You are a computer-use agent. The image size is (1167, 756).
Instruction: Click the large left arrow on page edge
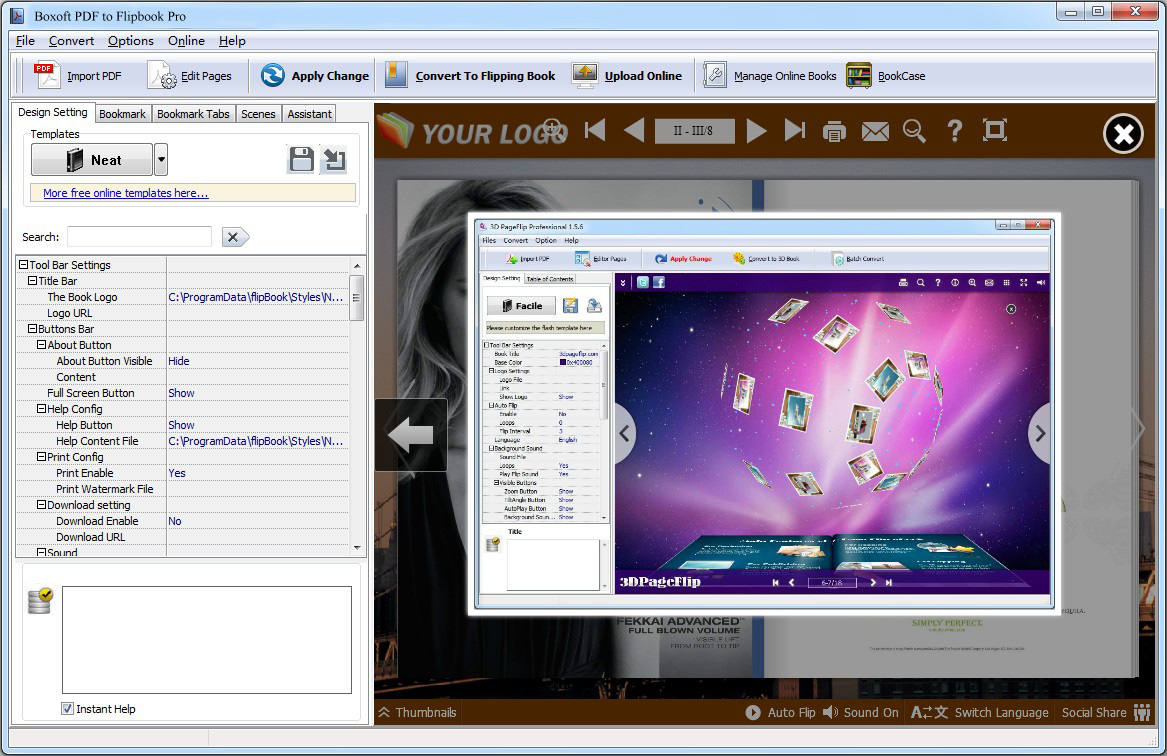coord(411,435)
